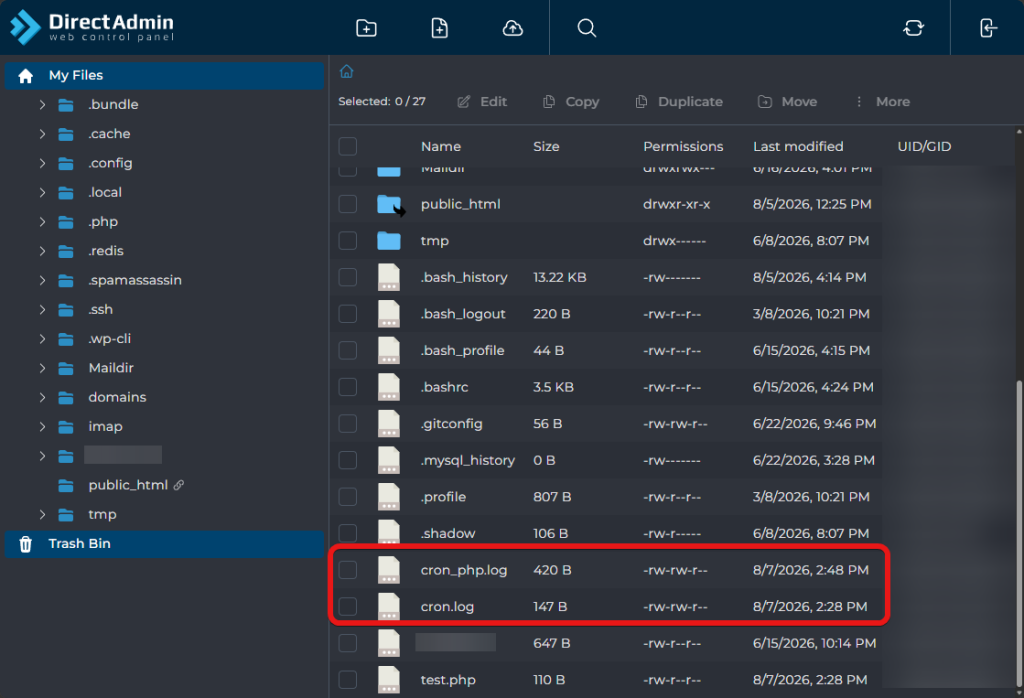
Task: Check the .bash_logout checkbox
Action: pos(347,313)
